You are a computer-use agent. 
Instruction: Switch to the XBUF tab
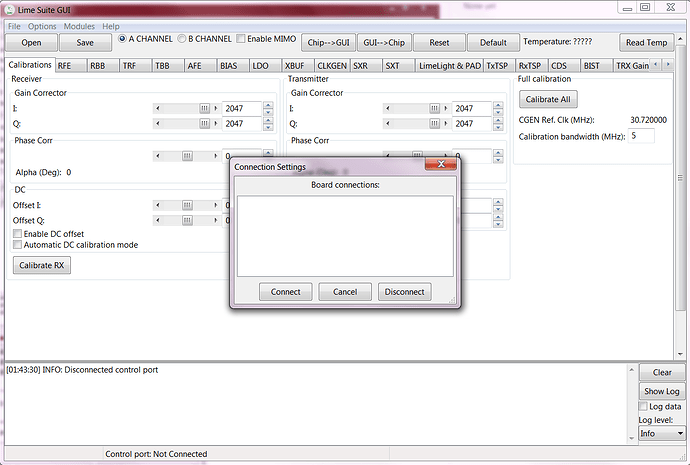click(x=298, y=66)
